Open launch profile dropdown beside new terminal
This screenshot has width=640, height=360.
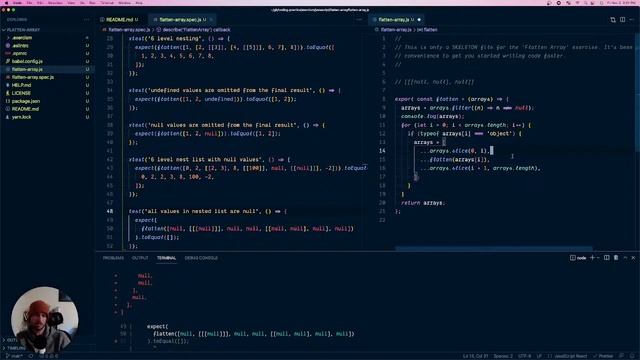tap(598, 258)
